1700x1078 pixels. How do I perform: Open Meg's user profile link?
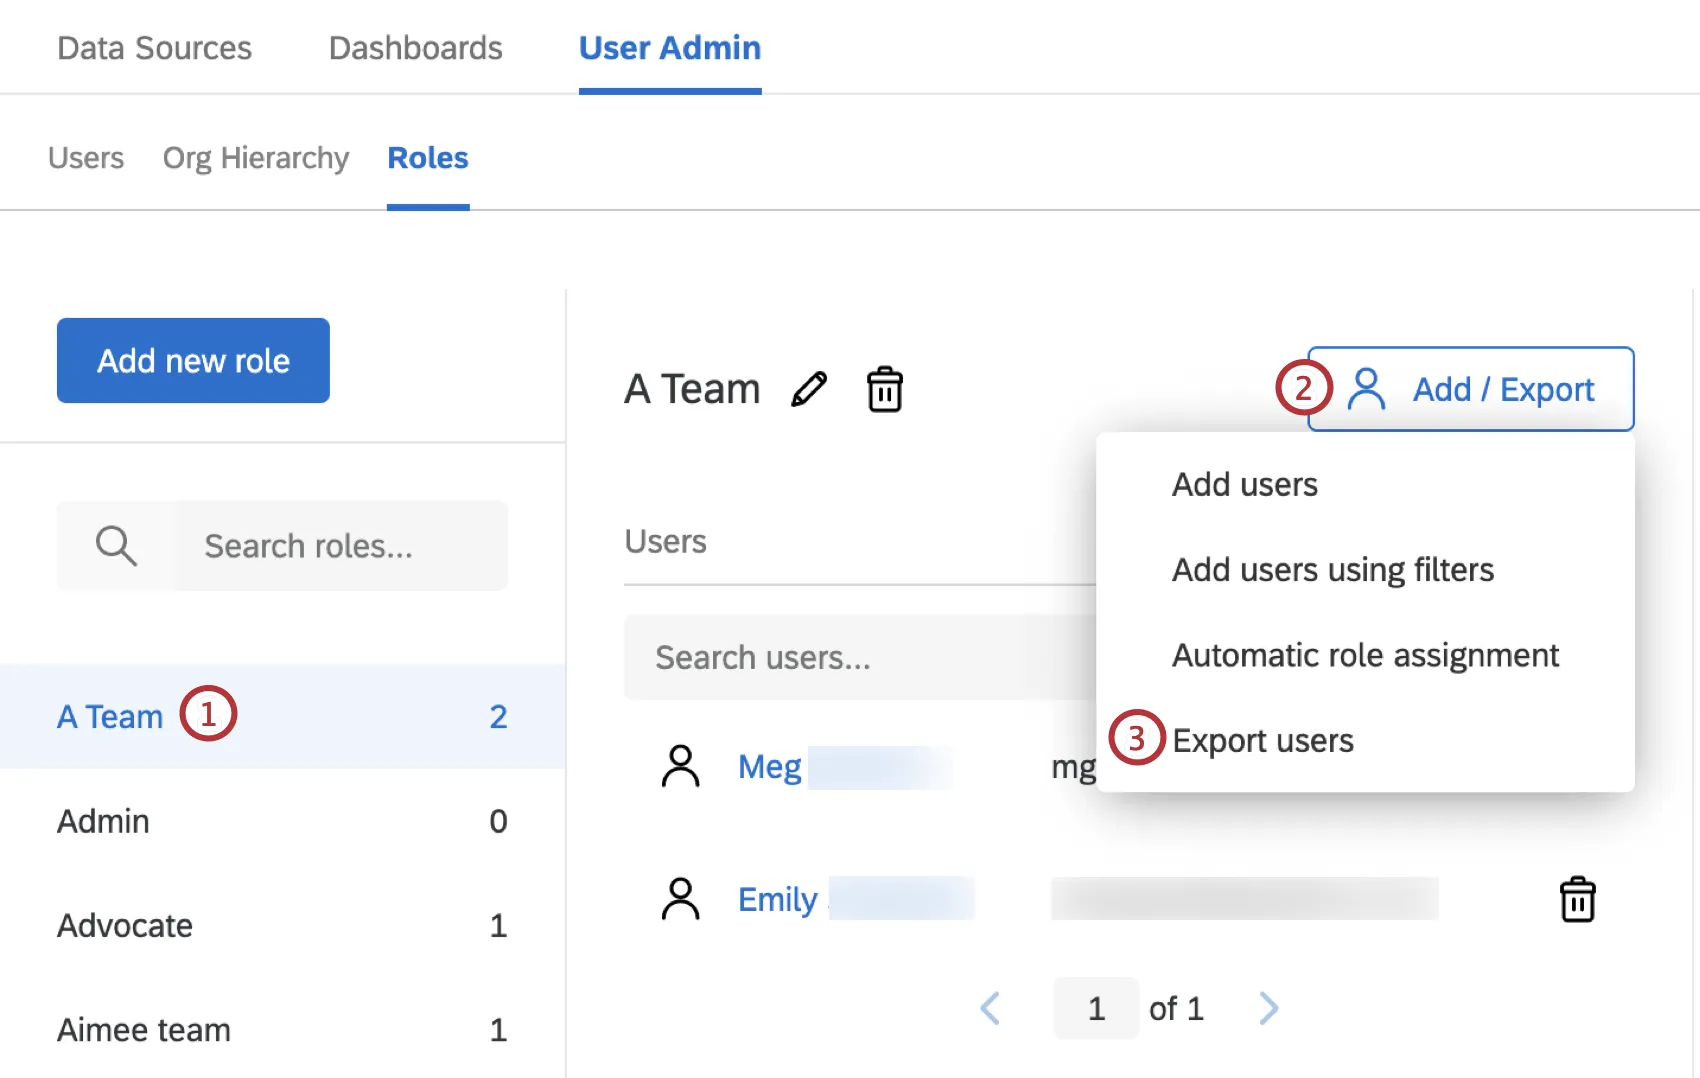pos(769,767)
